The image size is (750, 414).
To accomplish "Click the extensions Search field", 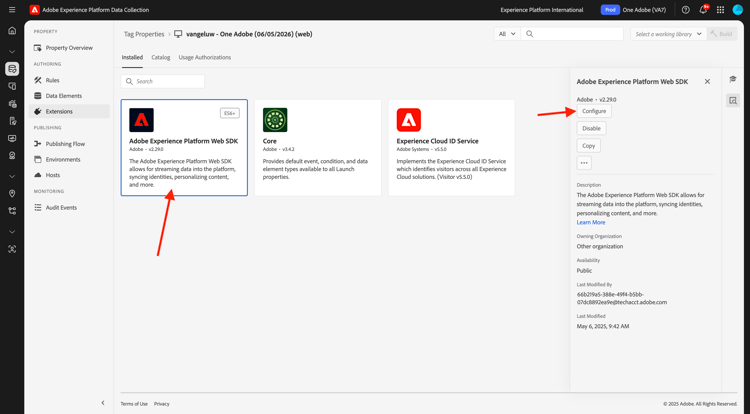I will point(163,81).
